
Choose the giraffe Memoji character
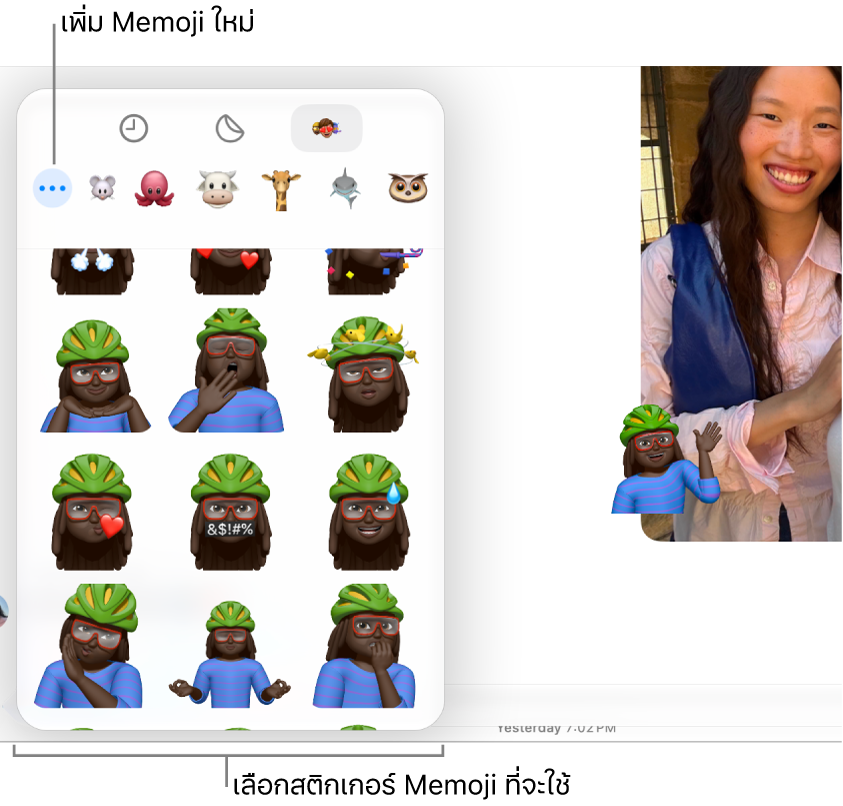[281, 190]
